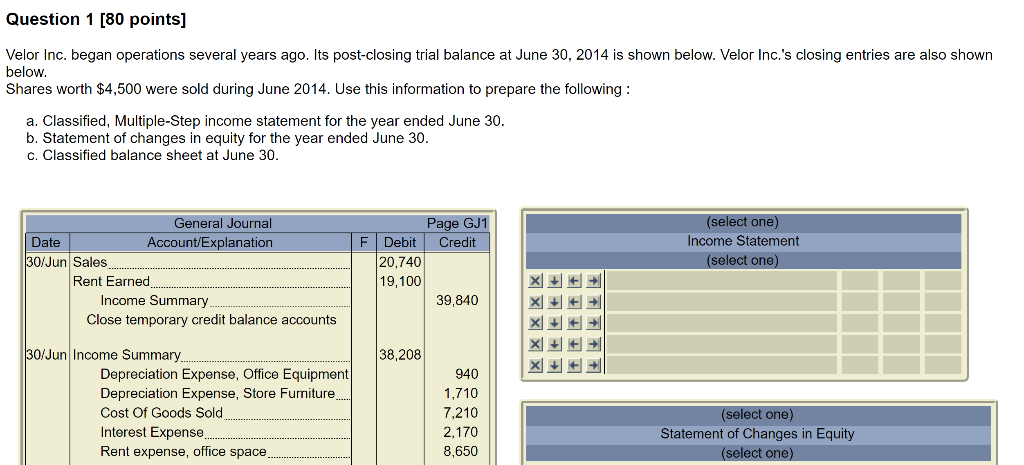Viewport: 1024px width, 465px height.
Task: Click the 940 credit amount
Action: point(466,374)
